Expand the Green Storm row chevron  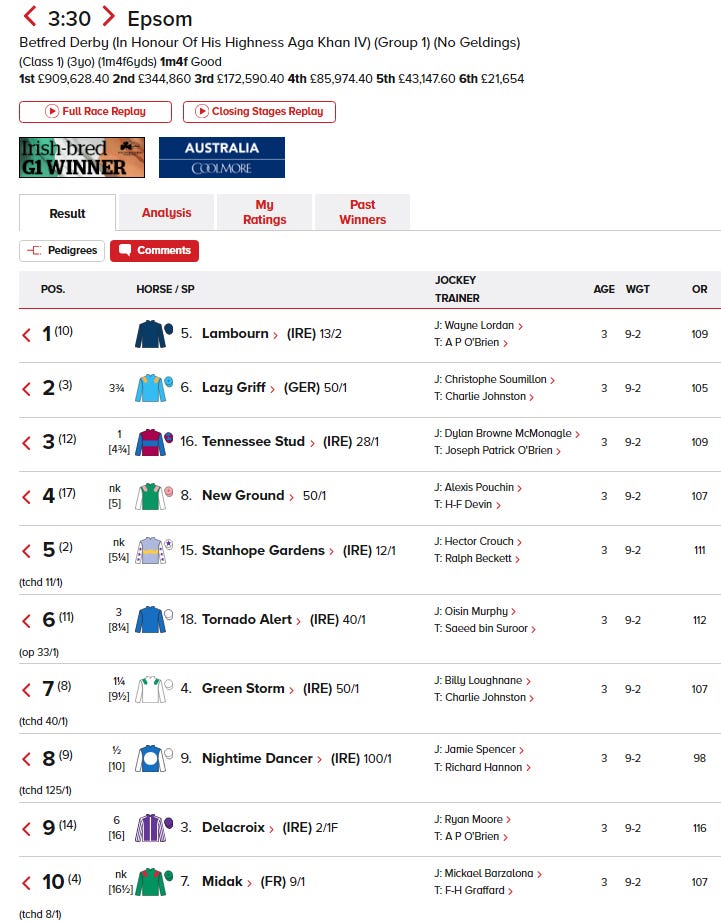26,689
